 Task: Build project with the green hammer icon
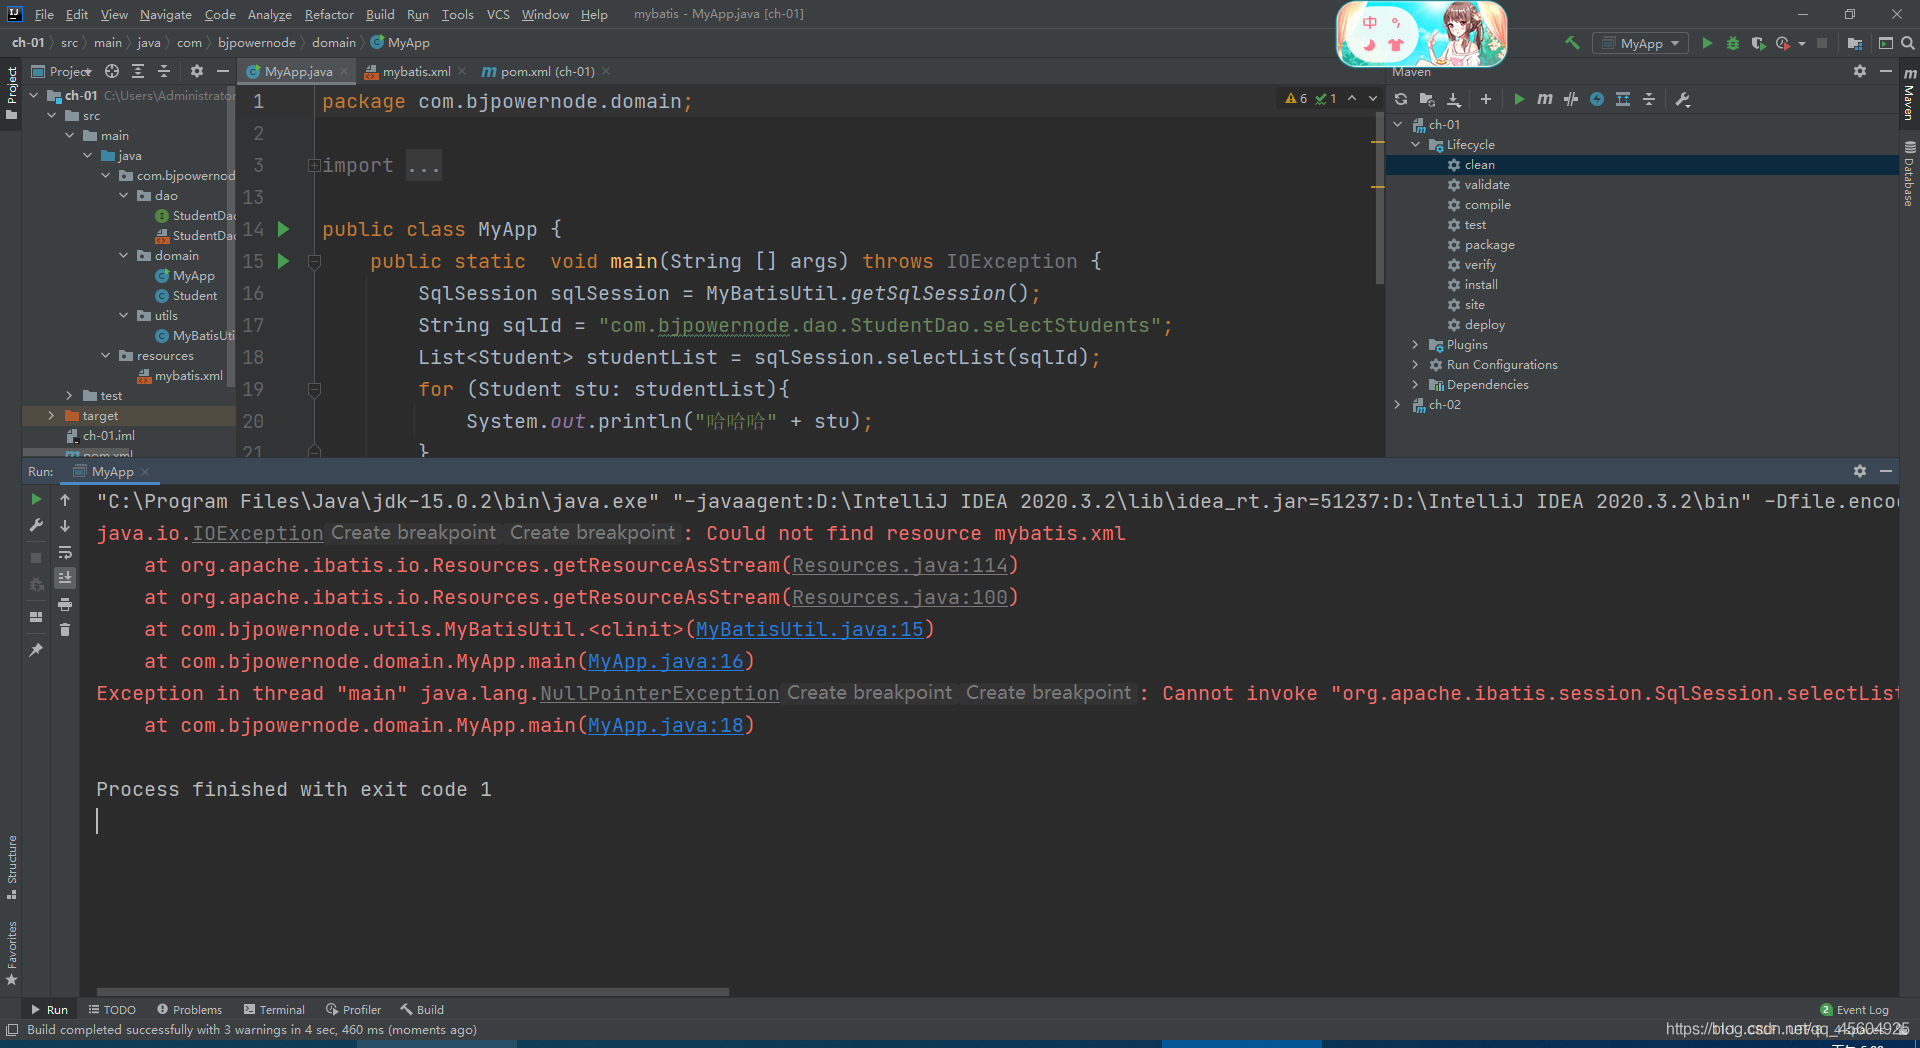click(1572, 43)
